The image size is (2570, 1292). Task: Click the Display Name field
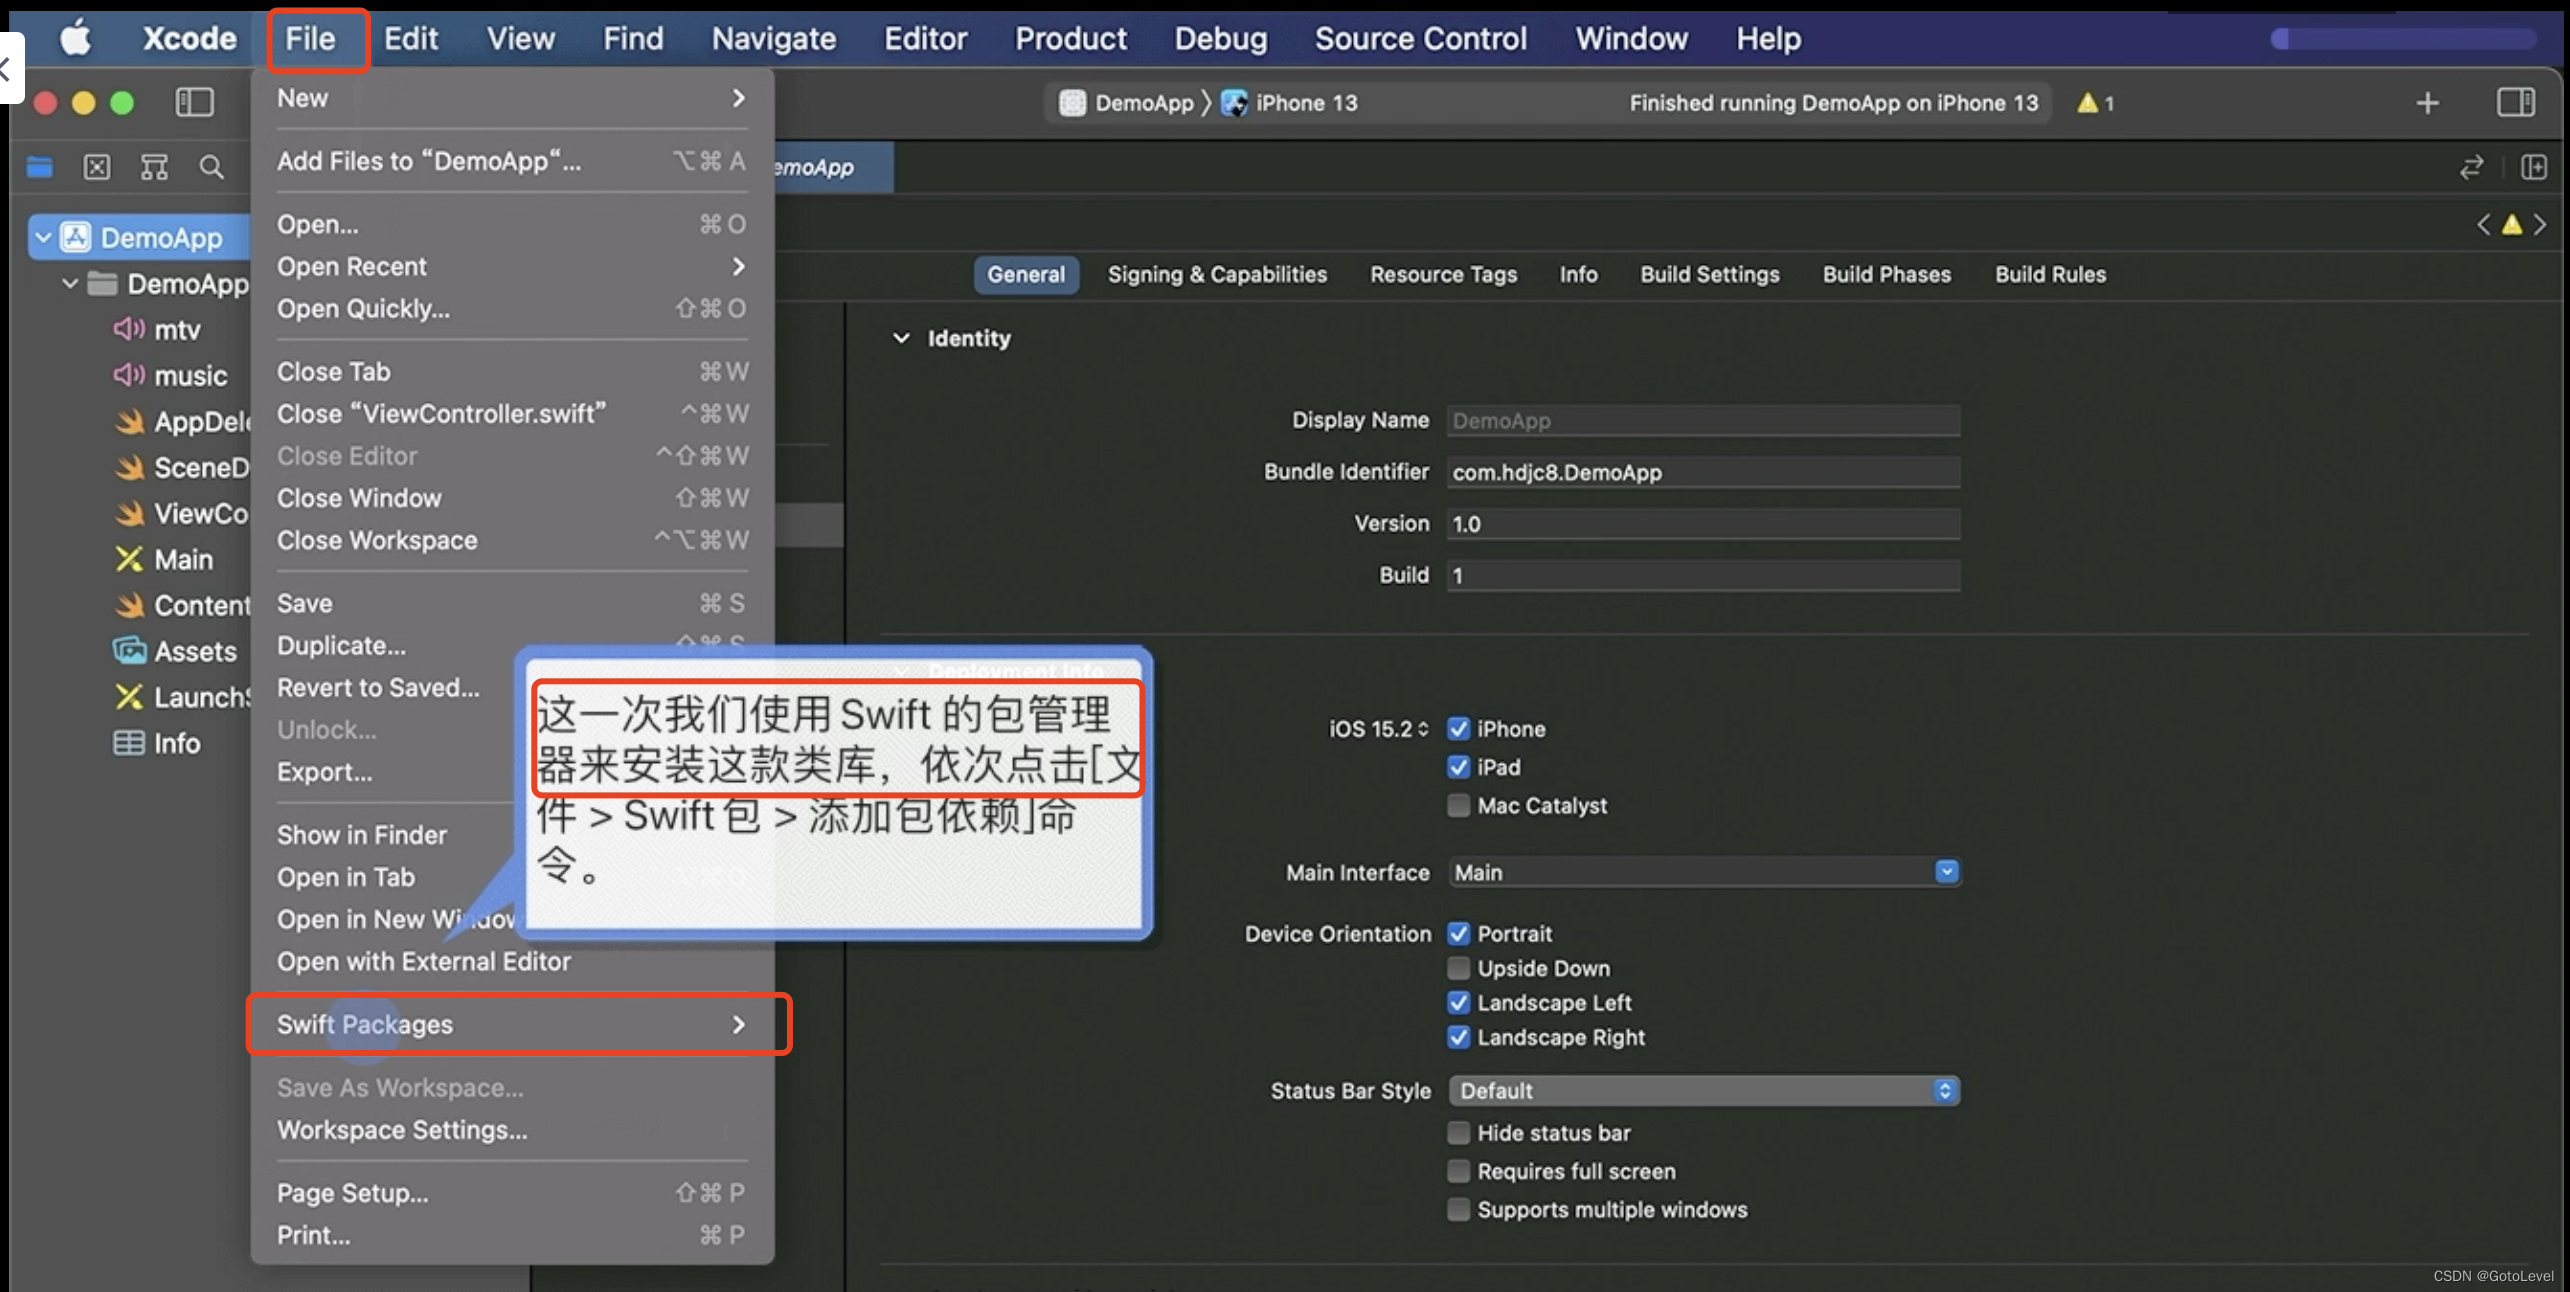1703,421
